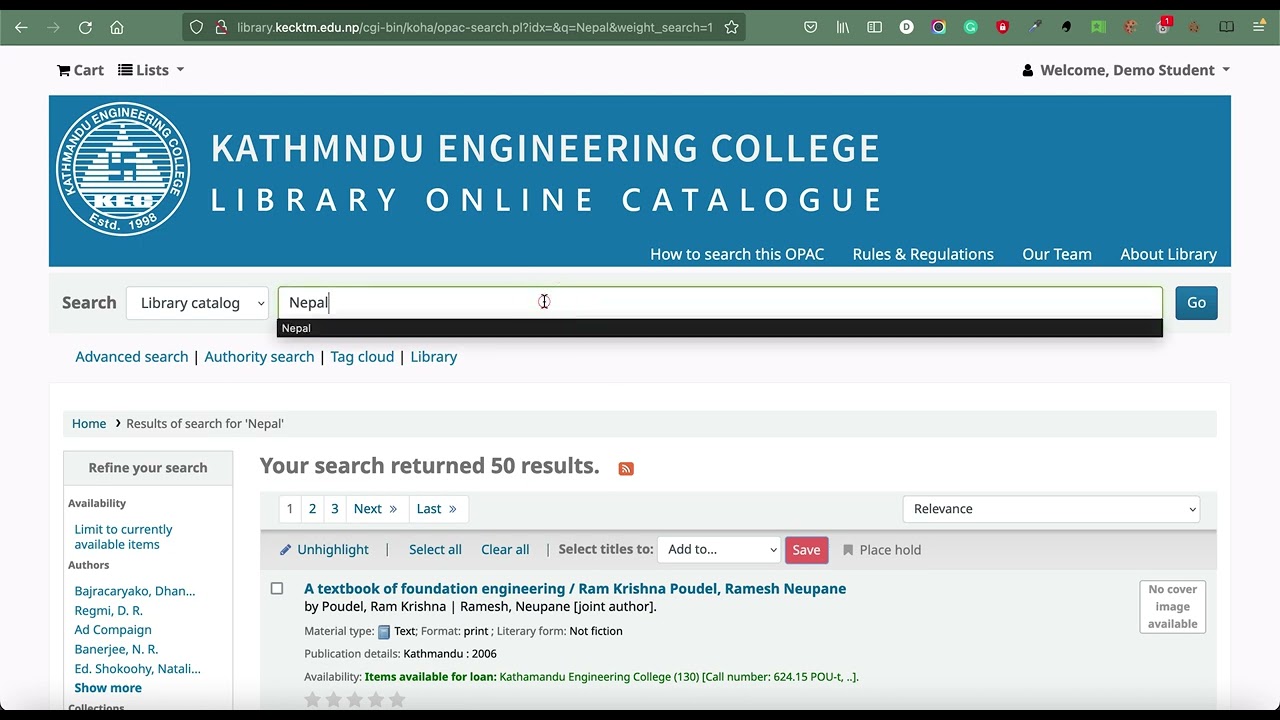
Task: Filter by author Bajracaryako, Dhan...
Action: (135, 591)
